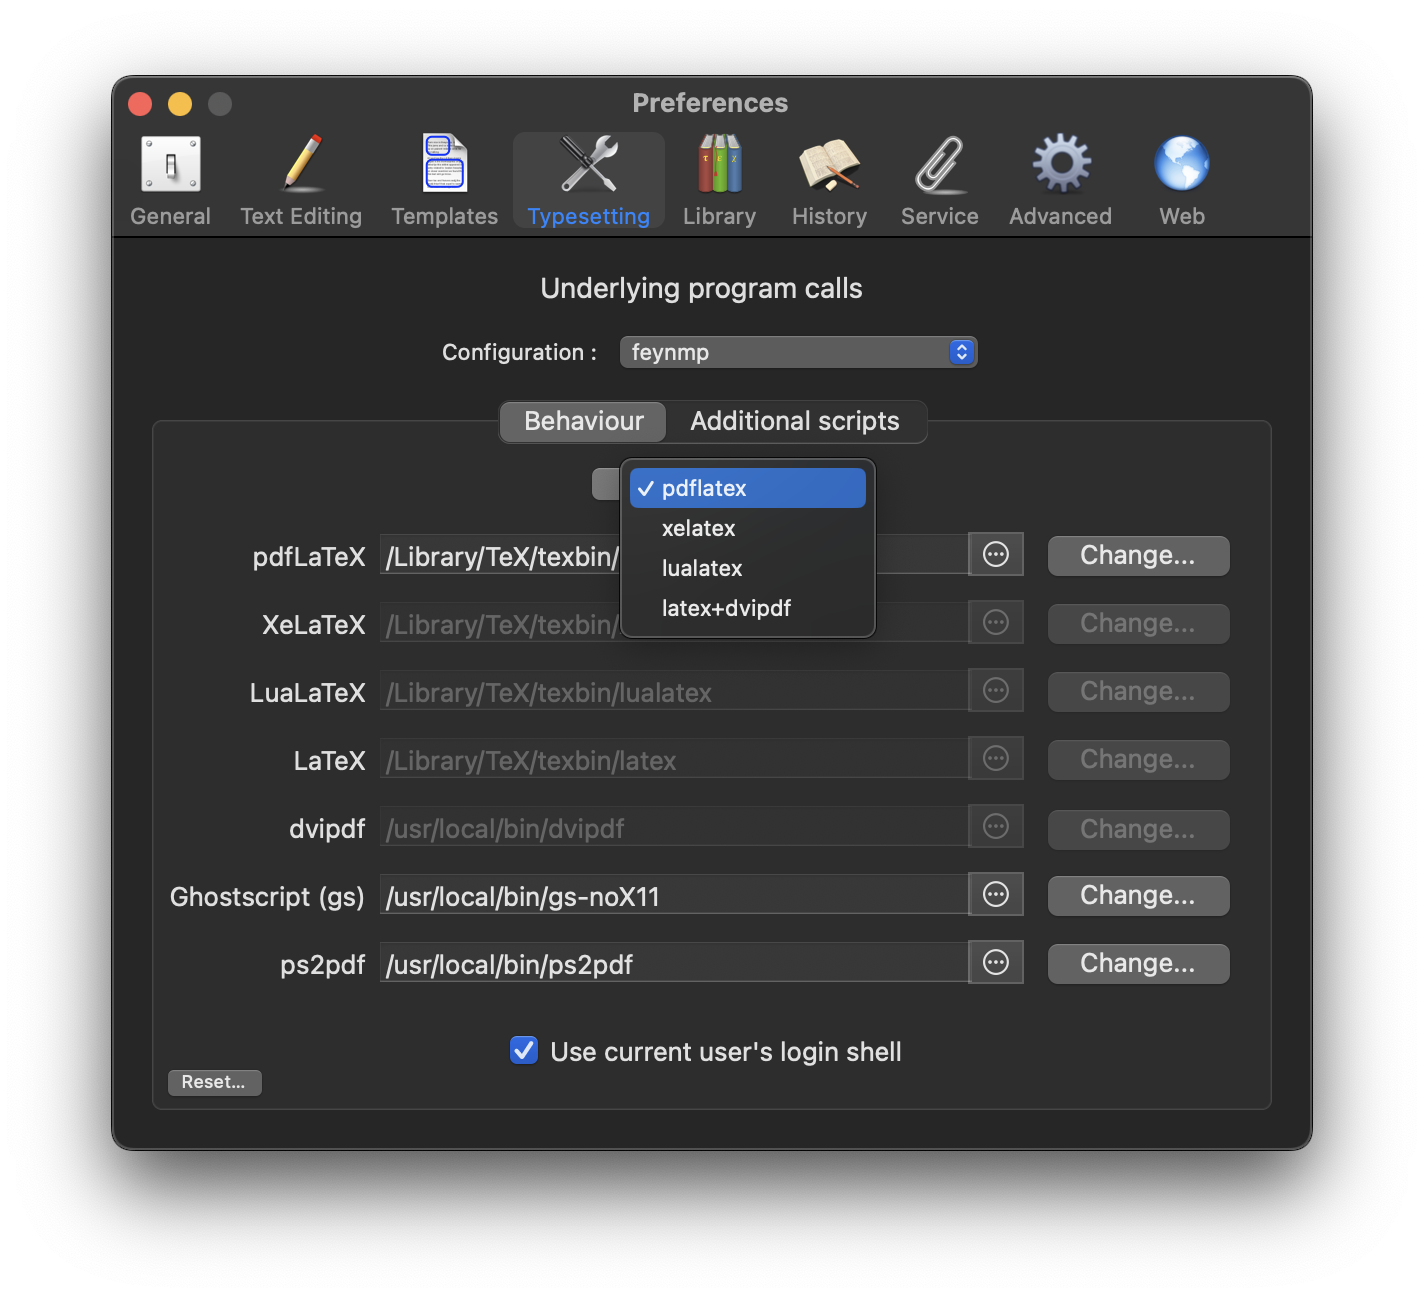Image resolution: width=1424 pixels, height=1298 pixels.
Task: Switch to Text Editing preferences
Action: coord(300,178)
